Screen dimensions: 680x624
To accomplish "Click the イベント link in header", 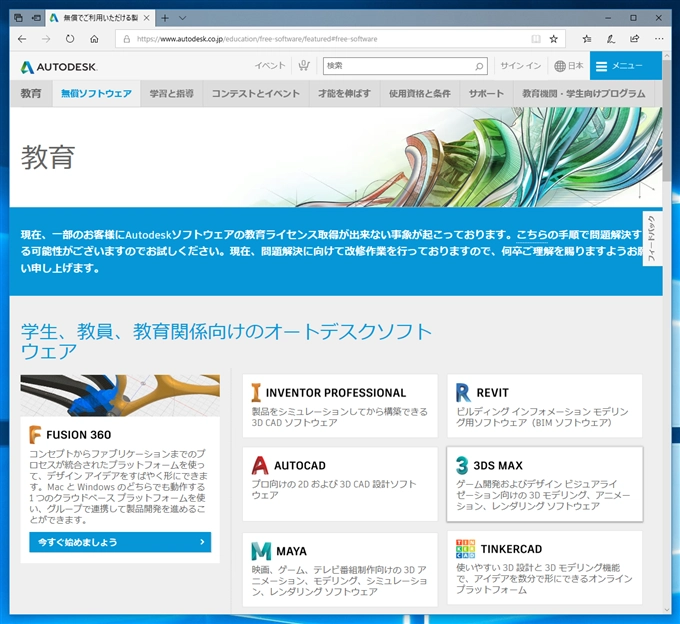I will point(270,66).
